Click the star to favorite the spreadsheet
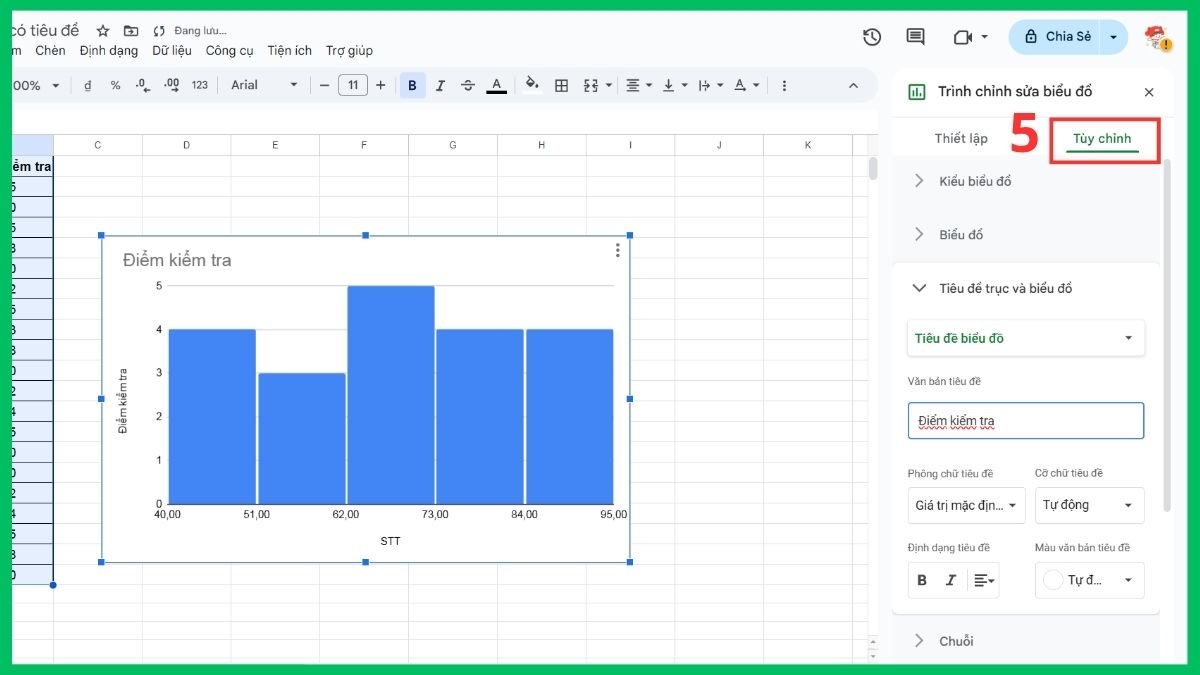 (103, 30)
